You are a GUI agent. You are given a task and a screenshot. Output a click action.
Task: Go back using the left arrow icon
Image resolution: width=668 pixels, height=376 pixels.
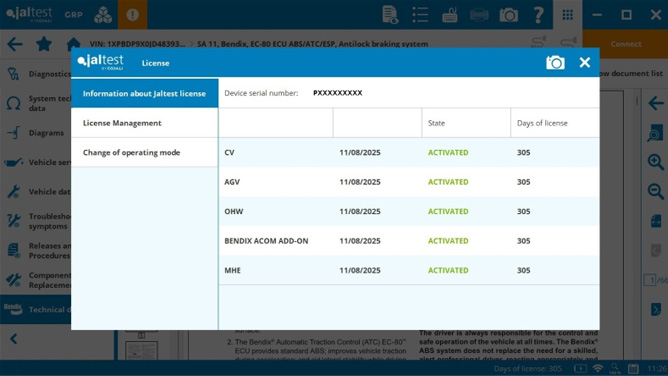click(15, 44)
